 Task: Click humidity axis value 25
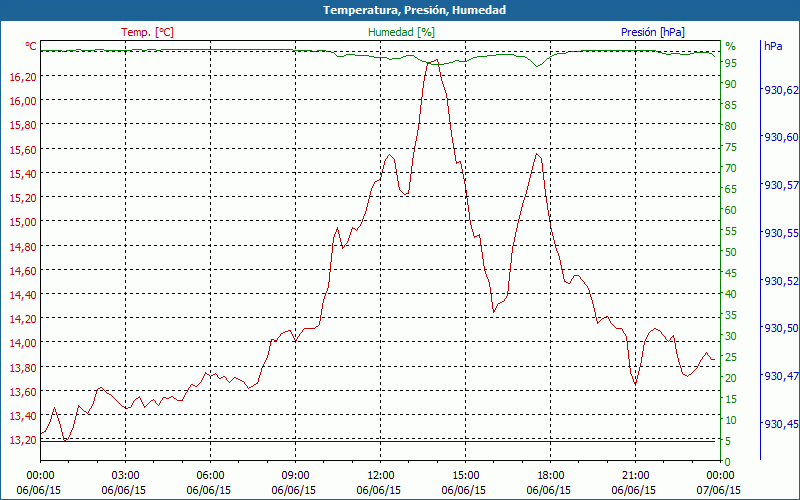pos(731,357)
